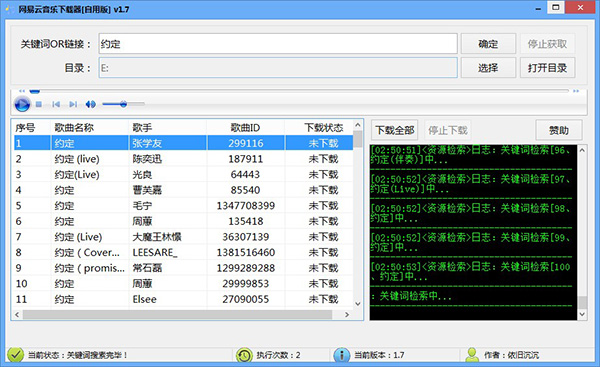Sort by the 歌曲名称 column header
This screenshot has height=367, width=600.
coord(90,127)
